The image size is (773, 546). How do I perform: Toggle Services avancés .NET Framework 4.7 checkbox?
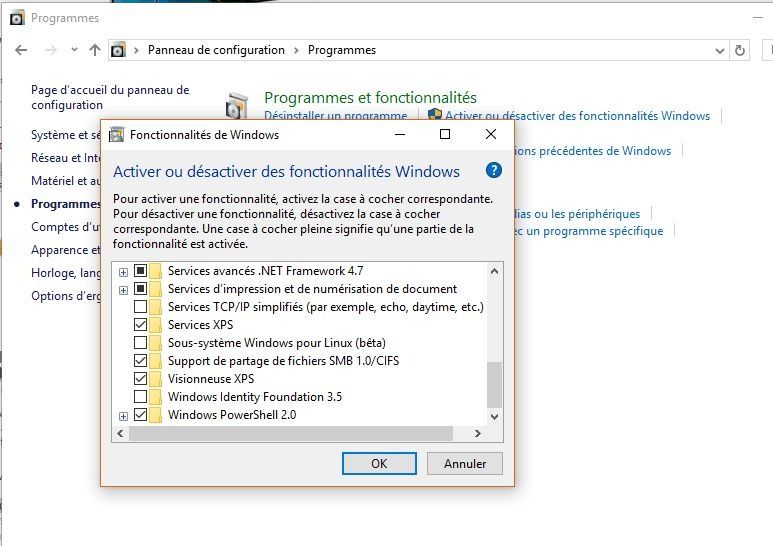tap(141, 271)
